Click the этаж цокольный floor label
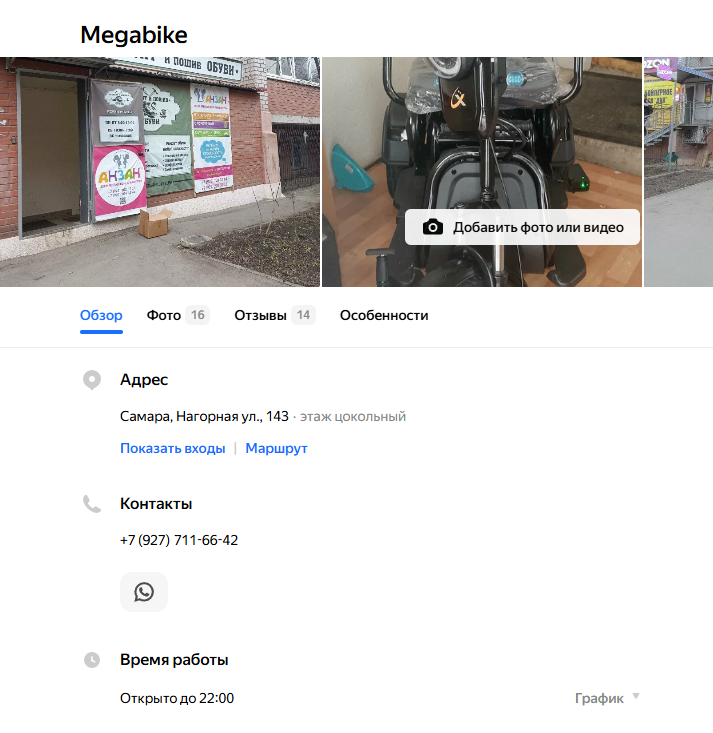This screenshot has height=733, width=713. click(353, 417)
